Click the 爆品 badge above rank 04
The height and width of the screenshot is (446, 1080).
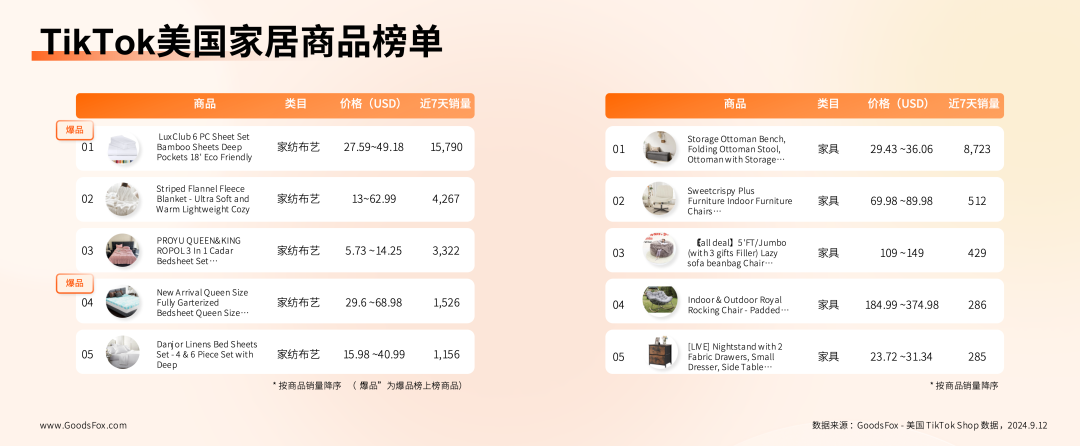click(x=74, y=283)
